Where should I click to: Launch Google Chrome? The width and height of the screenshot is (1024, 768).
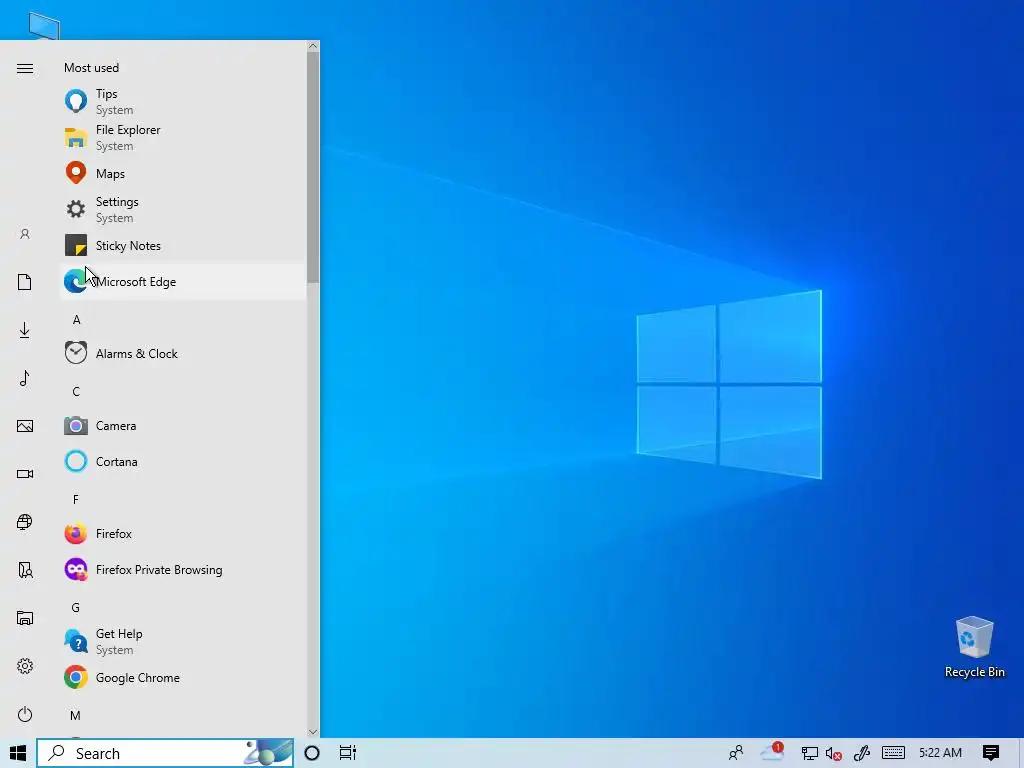tap(183, 677)
